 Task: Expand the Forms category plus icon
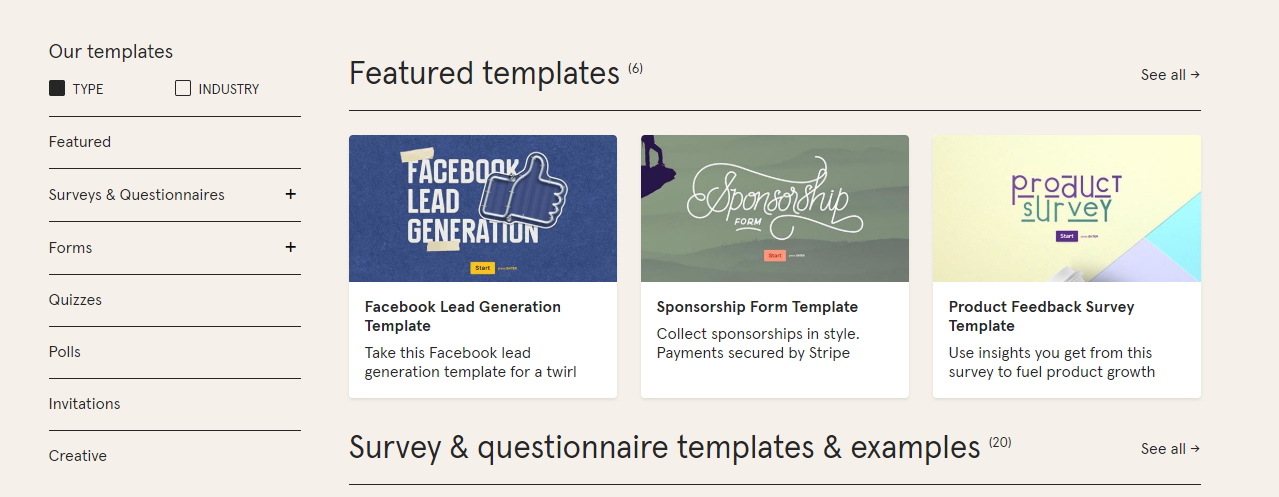click(x=290, y=247)
